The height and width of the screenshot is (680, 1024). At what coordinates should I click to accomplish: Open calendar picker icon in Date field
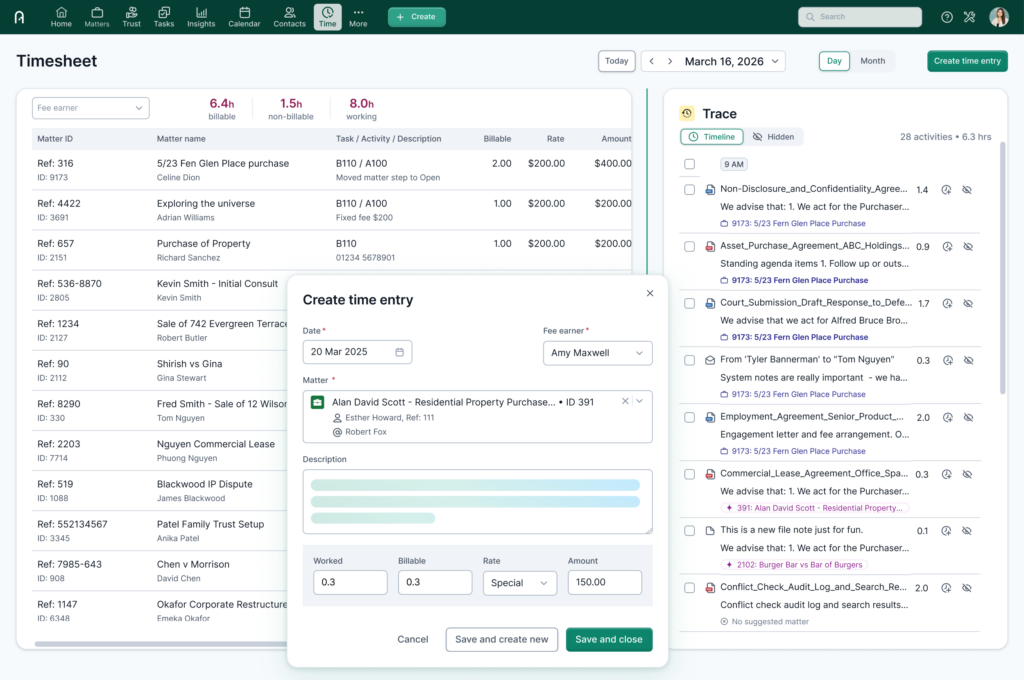(399, 352)
